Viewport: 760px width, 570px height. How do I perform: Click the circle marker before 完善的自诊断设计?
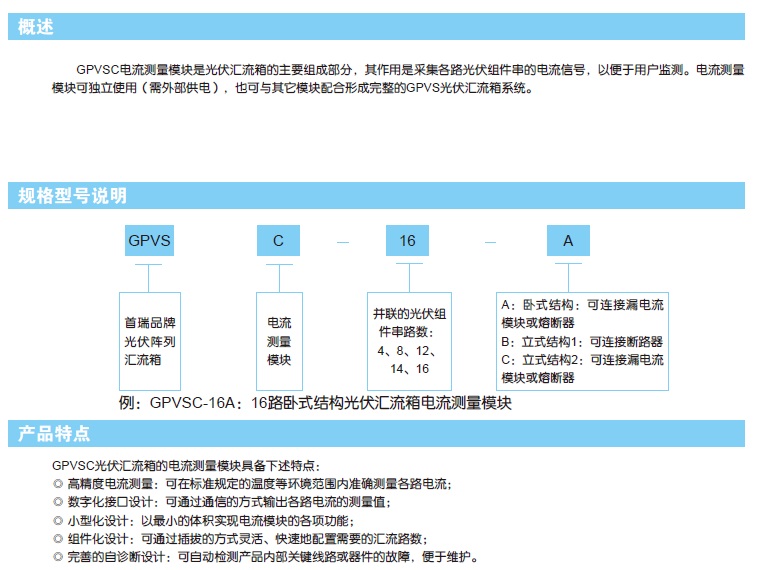click(x=58, y=557)
